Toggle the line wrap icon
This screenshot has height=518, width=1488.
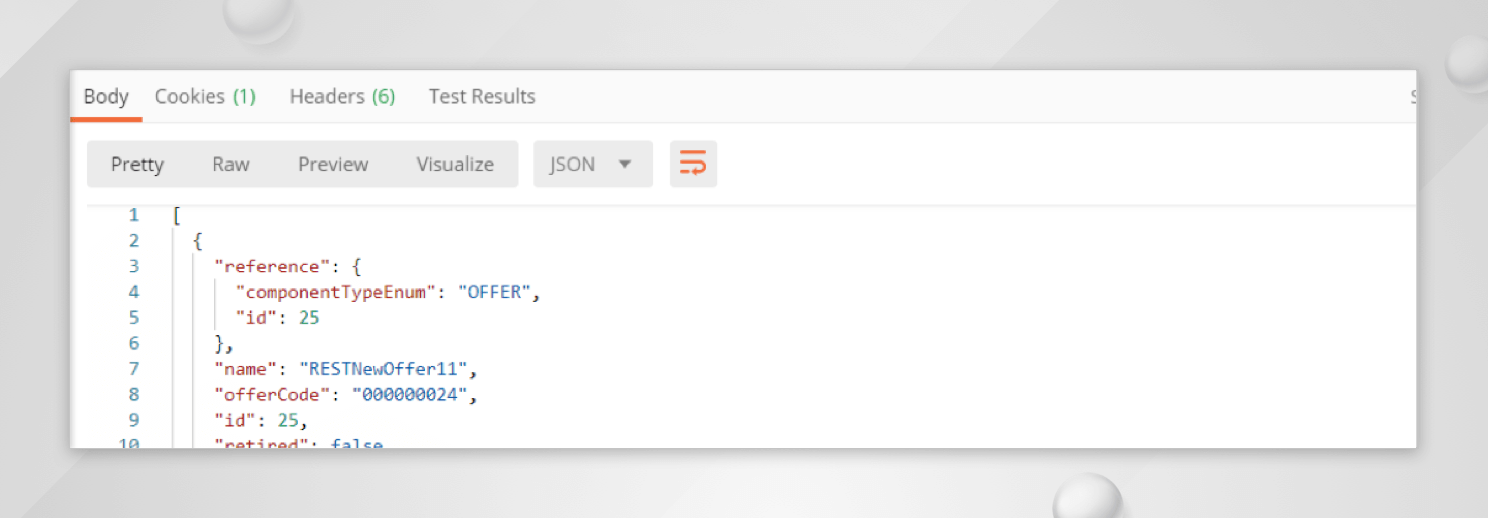pos(693,164)
